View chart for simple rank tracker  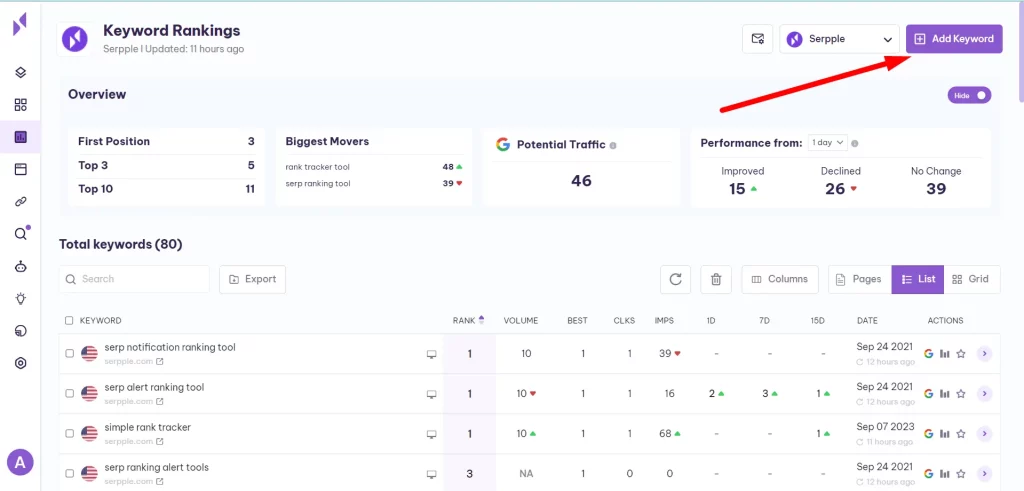pyautogui.click(x=944, y=434)
